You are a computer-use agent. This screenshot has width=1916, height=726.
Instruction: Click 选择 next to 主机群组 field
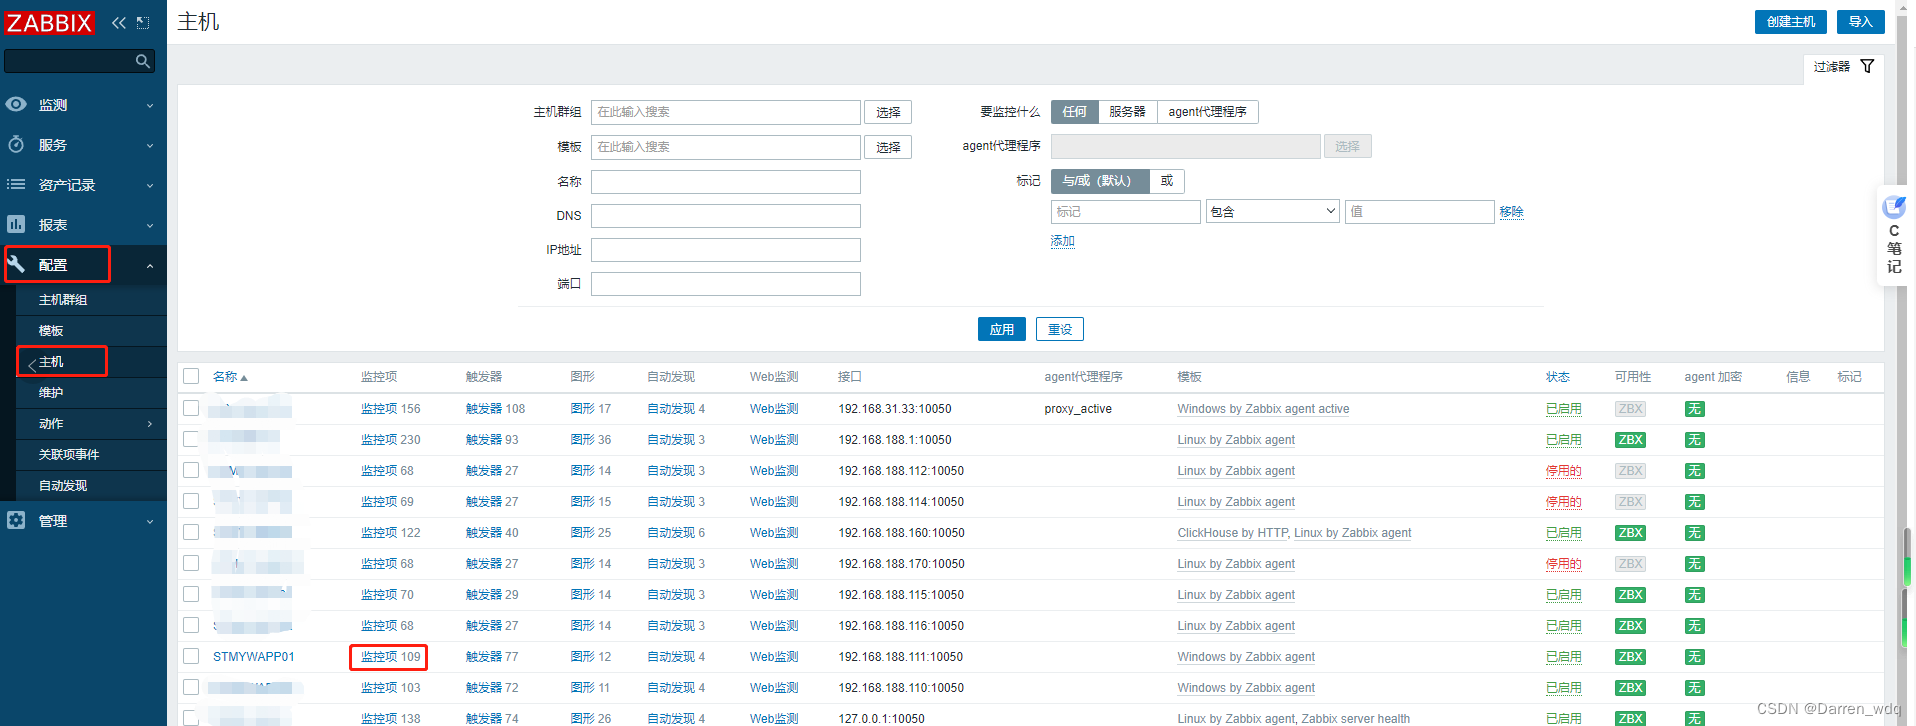888,112
